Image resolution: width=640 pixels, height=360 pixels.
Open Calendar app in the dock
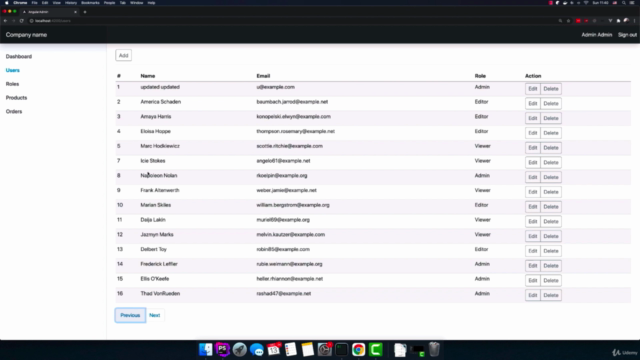pos(274,349)
